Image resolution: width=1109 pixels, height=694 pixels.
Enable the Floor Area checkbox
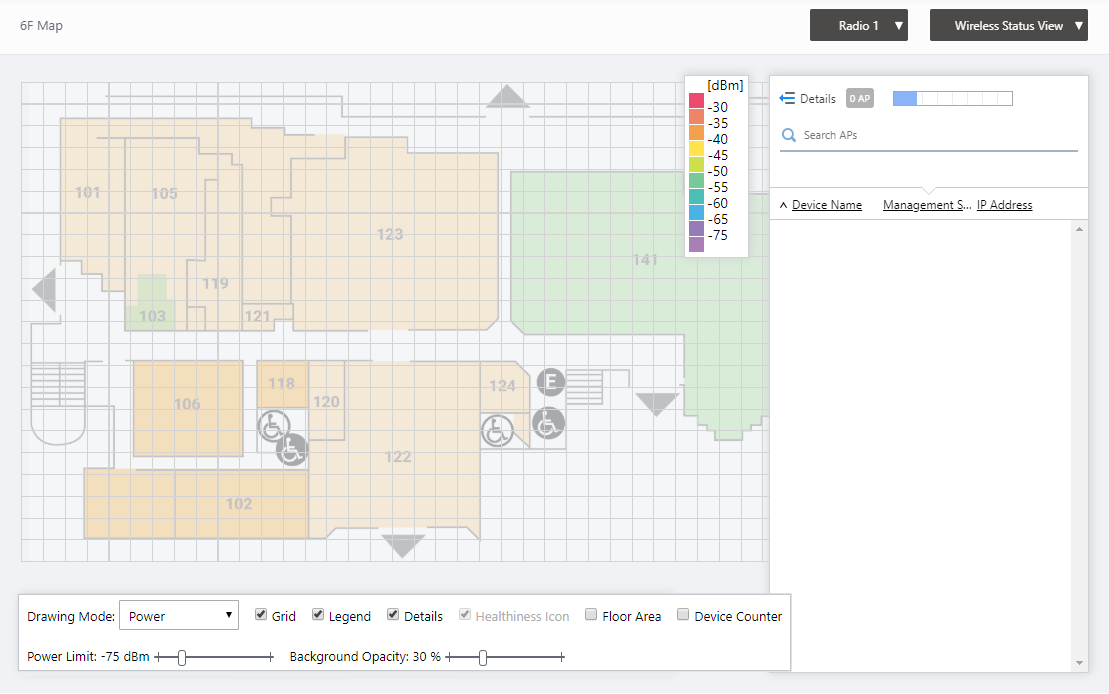591,615
